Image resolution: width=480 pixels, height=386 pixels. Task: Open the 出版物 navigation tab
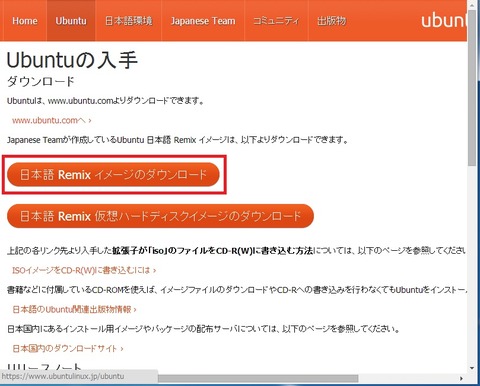pos(331,21)
